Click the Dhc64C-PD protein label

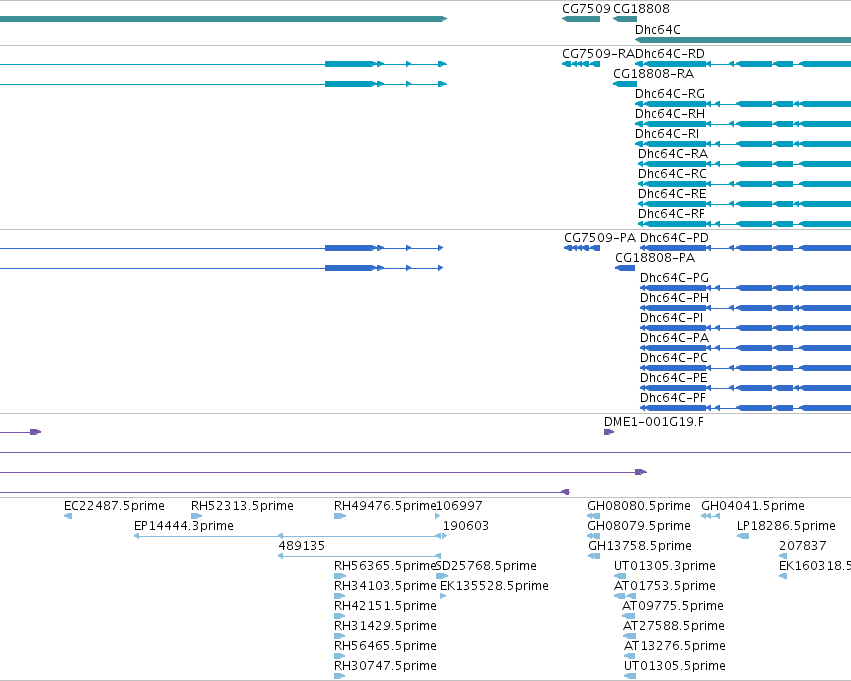click(674, 238)
